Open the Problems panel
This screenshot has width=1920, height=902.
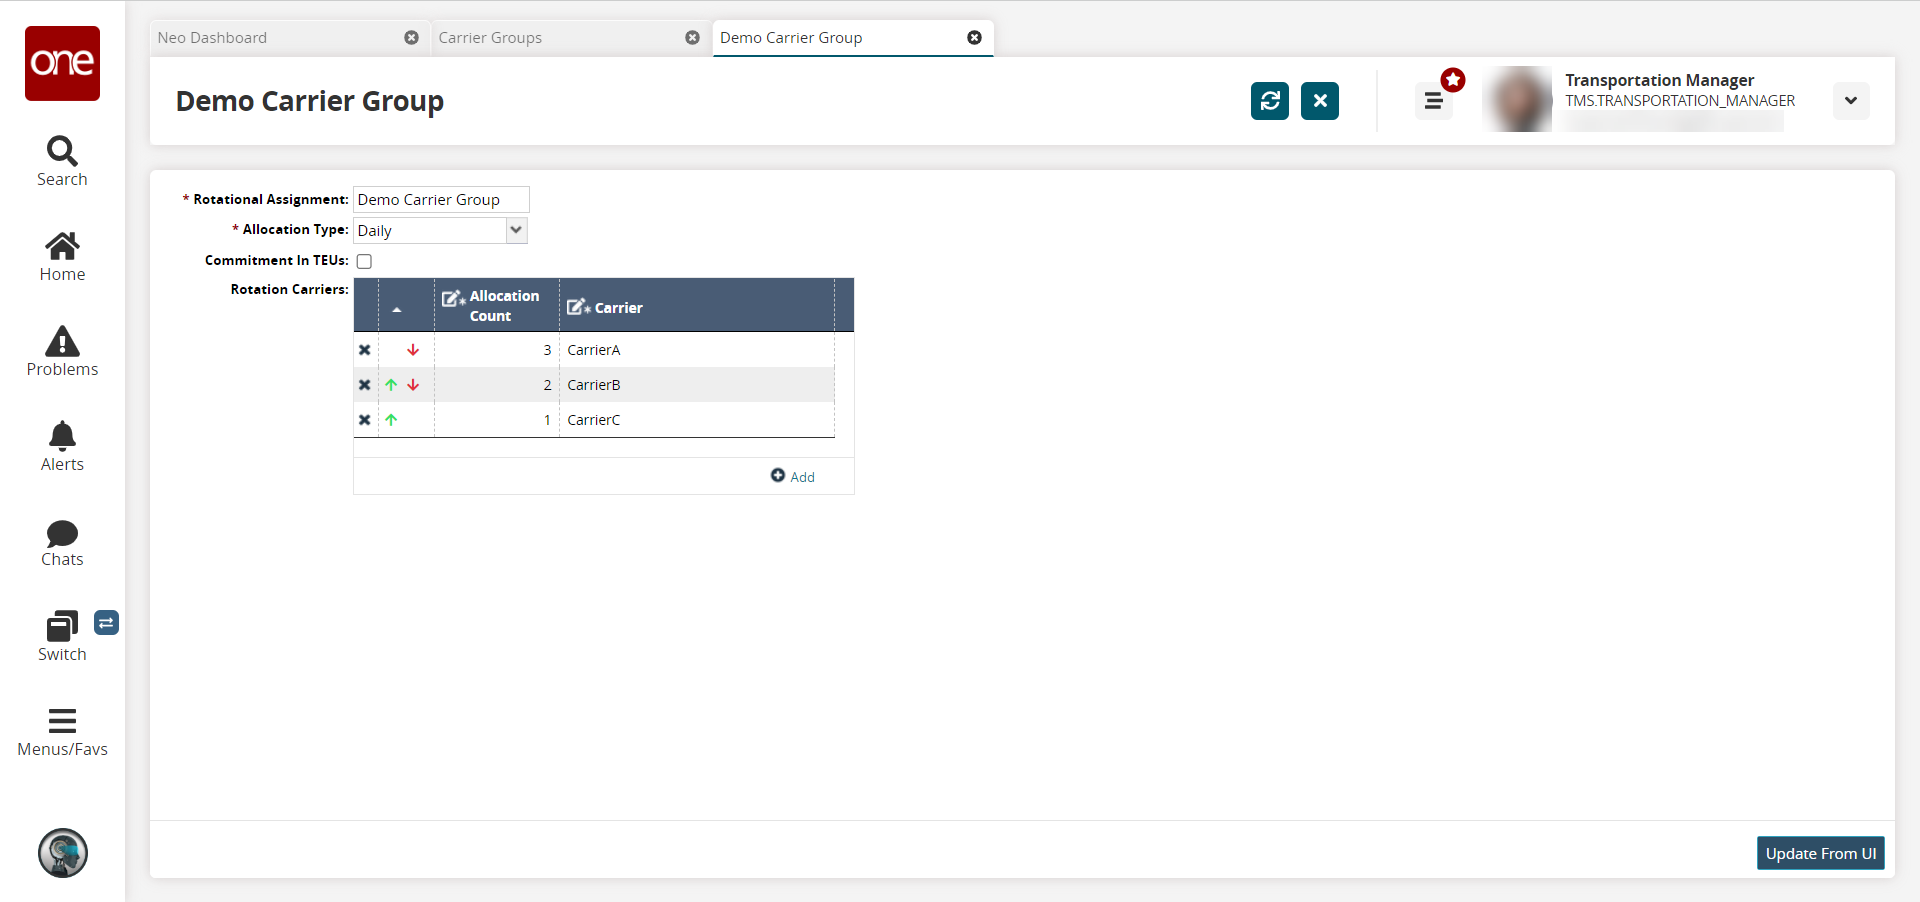click(62, 351)
